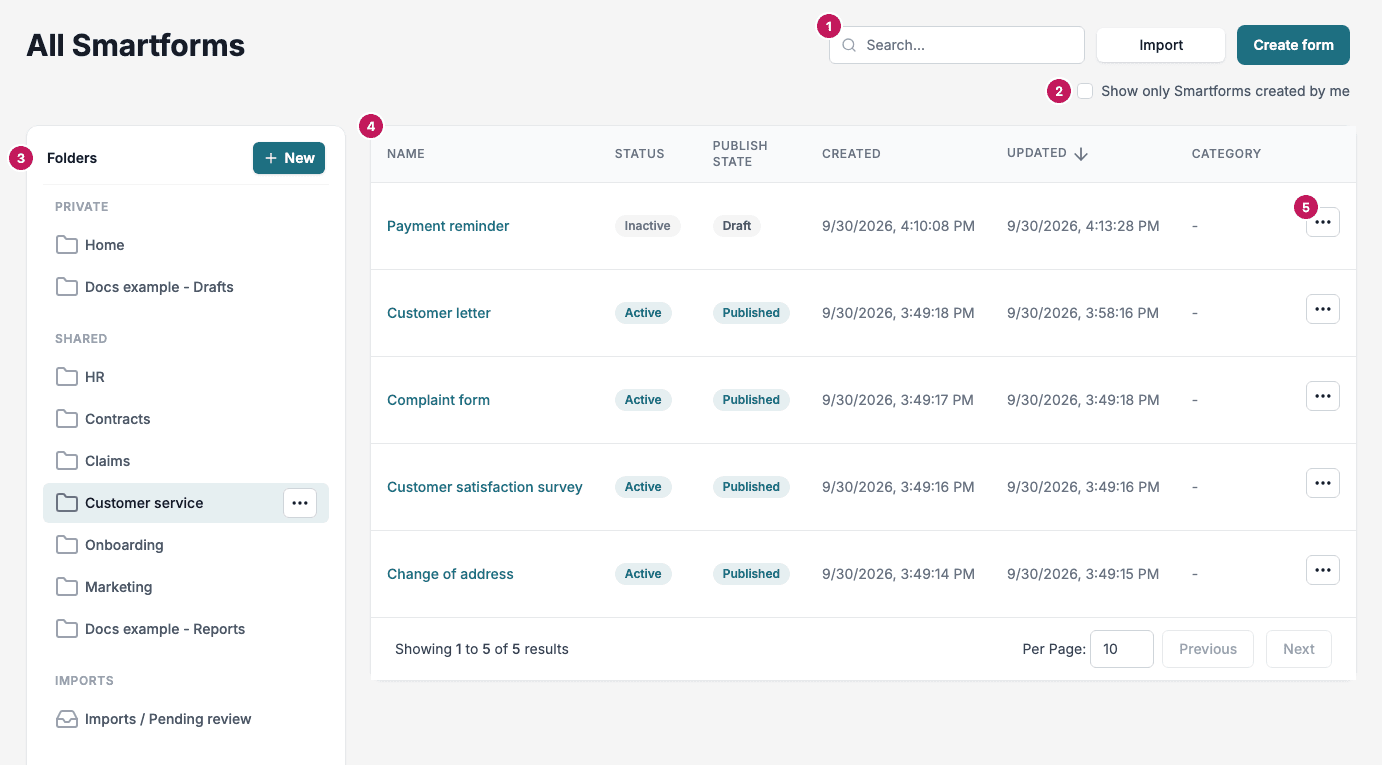Screen dimensions: 1382x765
Task: Click the Per Page number field
Action: [1122, 649]
